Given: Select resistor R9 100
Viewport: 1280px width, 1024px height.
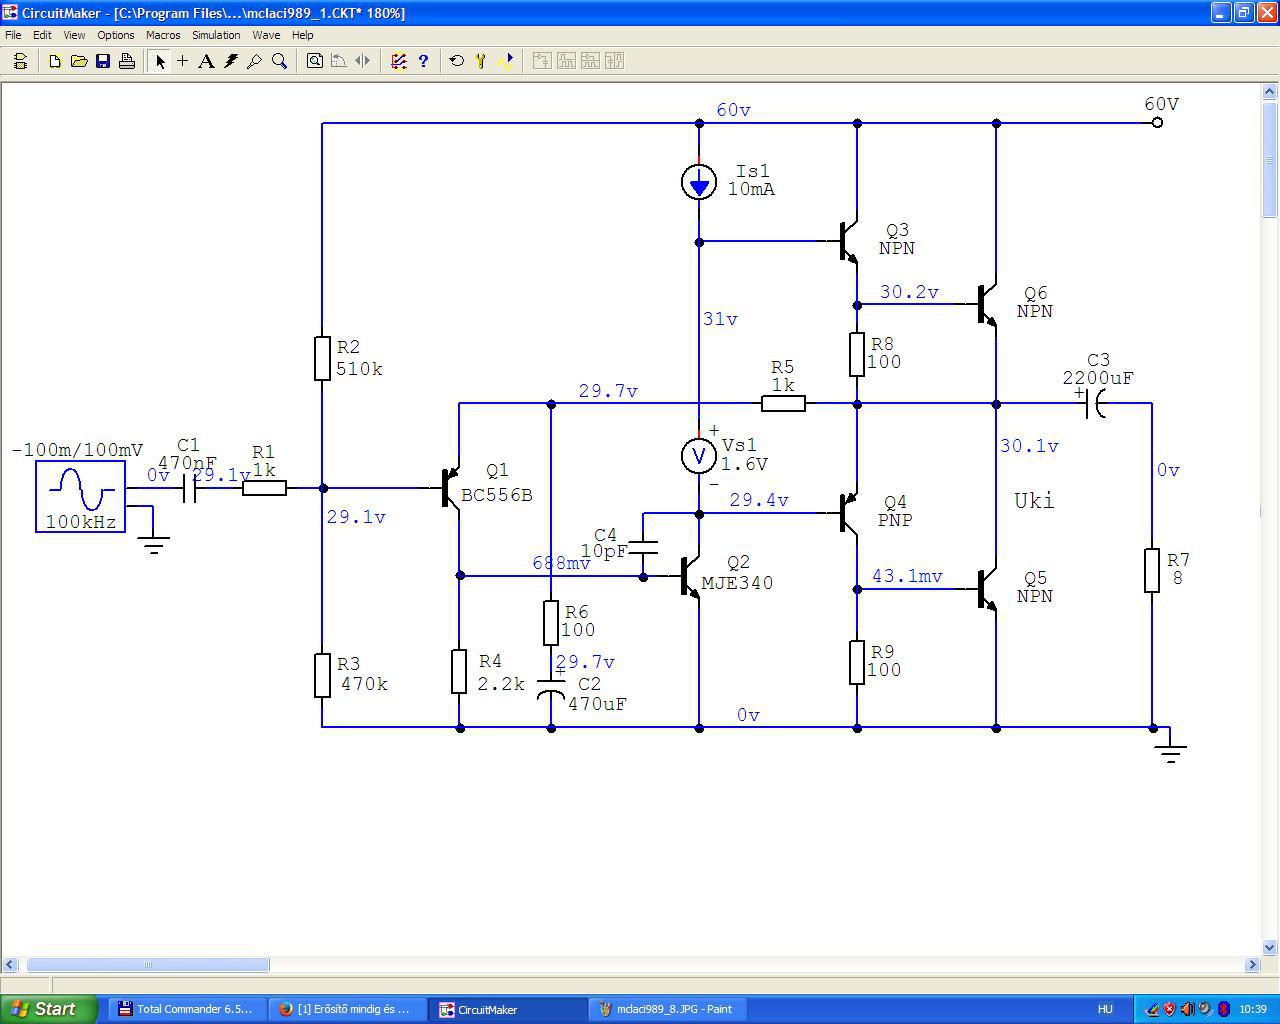Looking at the screenshot, I should point(857,662).
